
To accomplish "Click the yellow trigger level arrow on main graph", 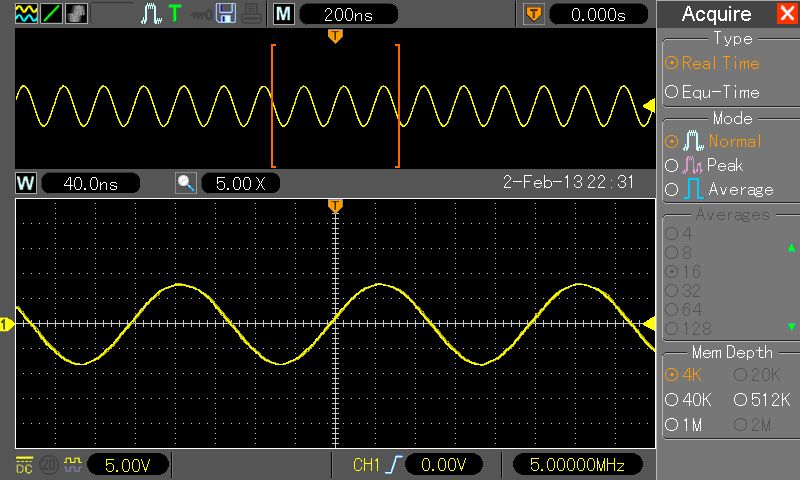I will (649, 323).
